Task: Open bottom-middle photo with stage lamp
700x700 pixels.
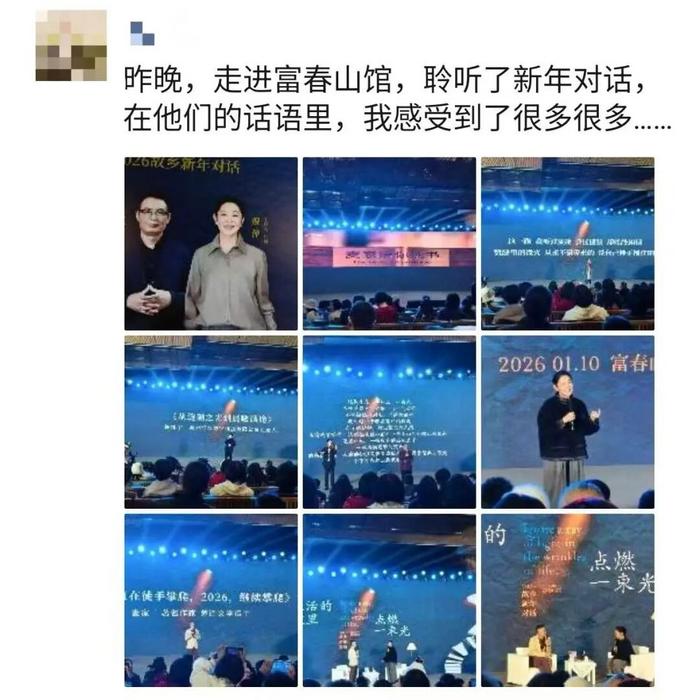Action: 389,600
